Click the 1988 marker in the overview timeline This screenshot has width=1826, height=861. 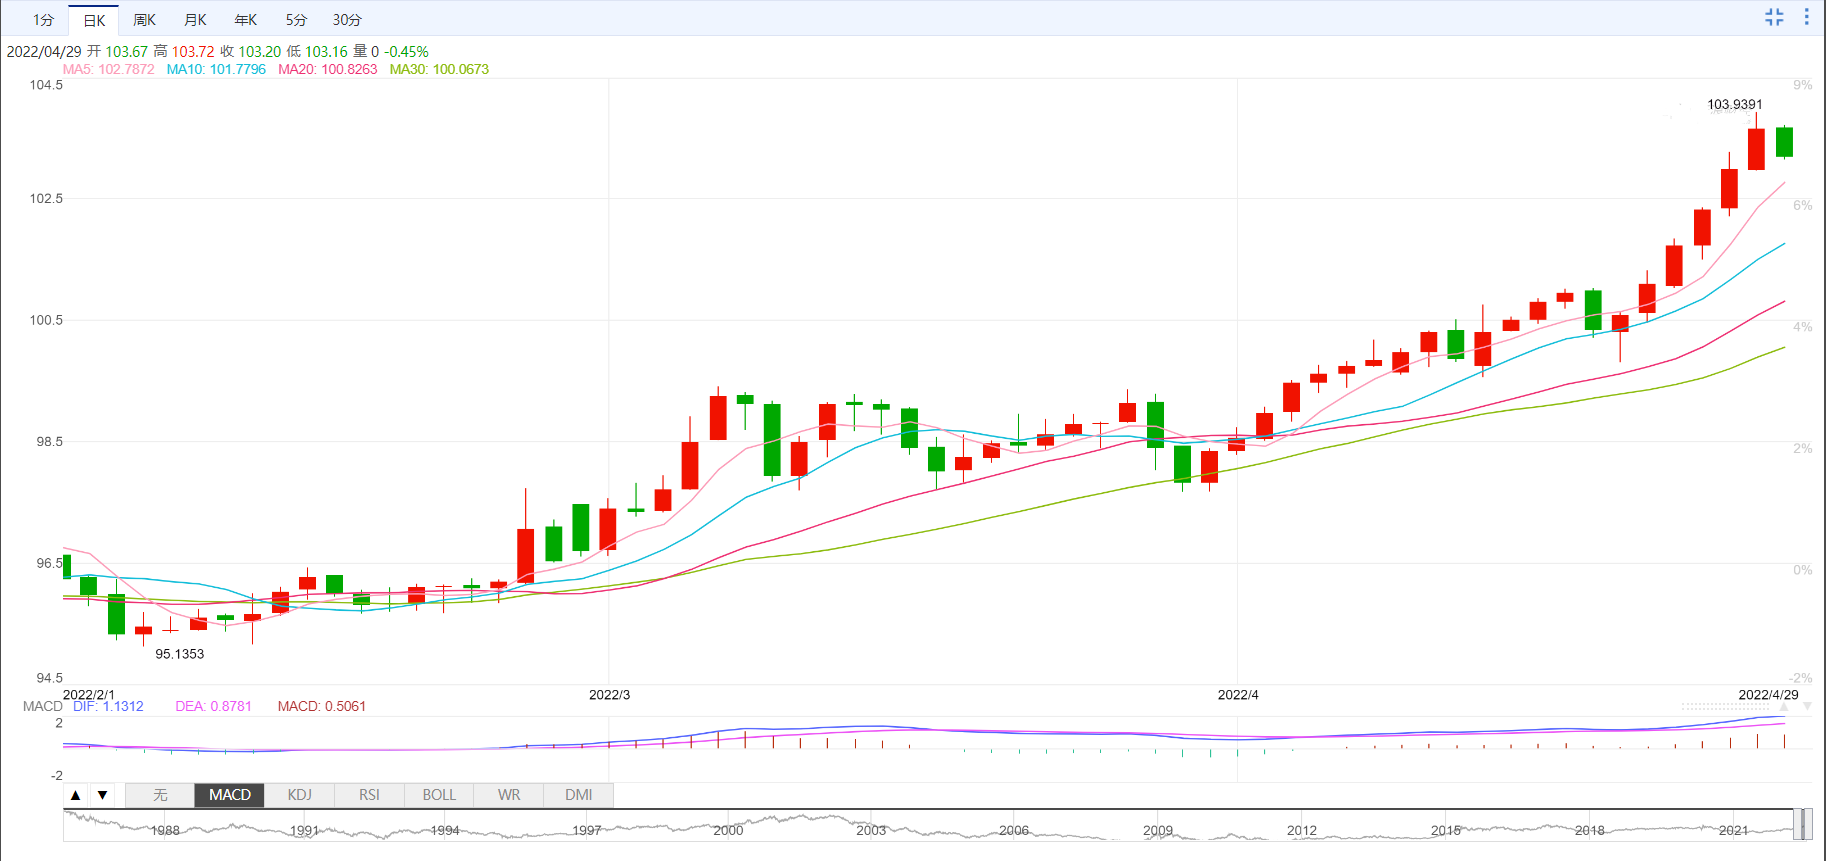(x=166, y=831)
